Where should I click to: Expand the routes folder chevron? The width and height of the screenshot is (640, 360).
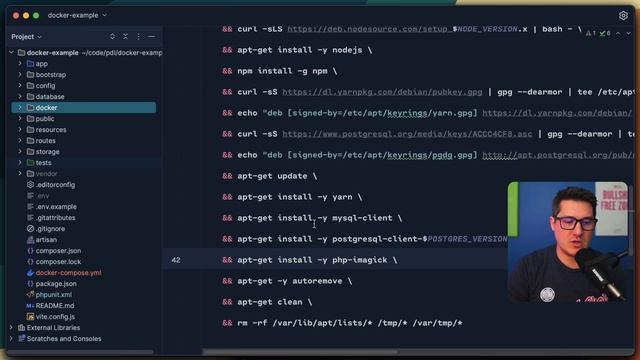(20, 141)
